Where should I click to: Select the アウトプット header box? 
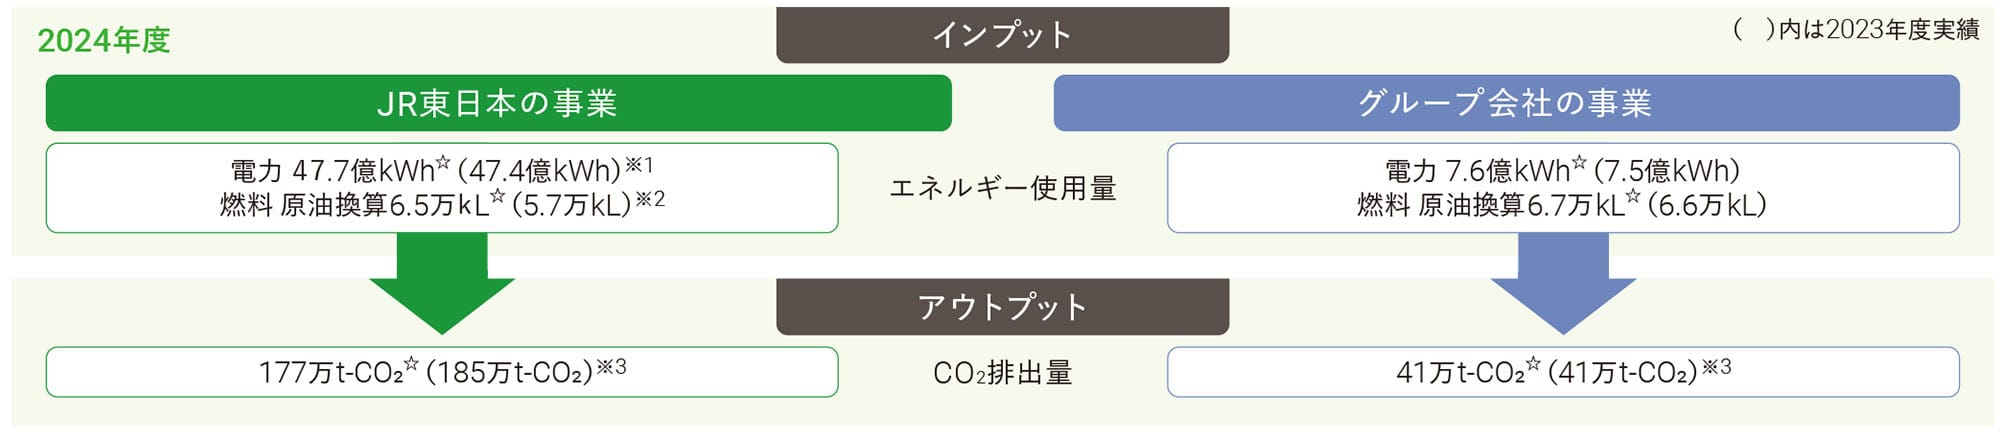pyautogui.click(x=1002, y=306)
